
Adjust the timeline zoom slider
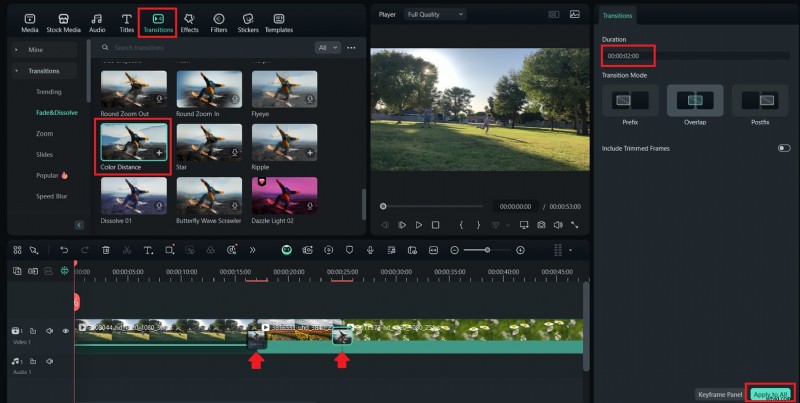[x=487, y=250]
